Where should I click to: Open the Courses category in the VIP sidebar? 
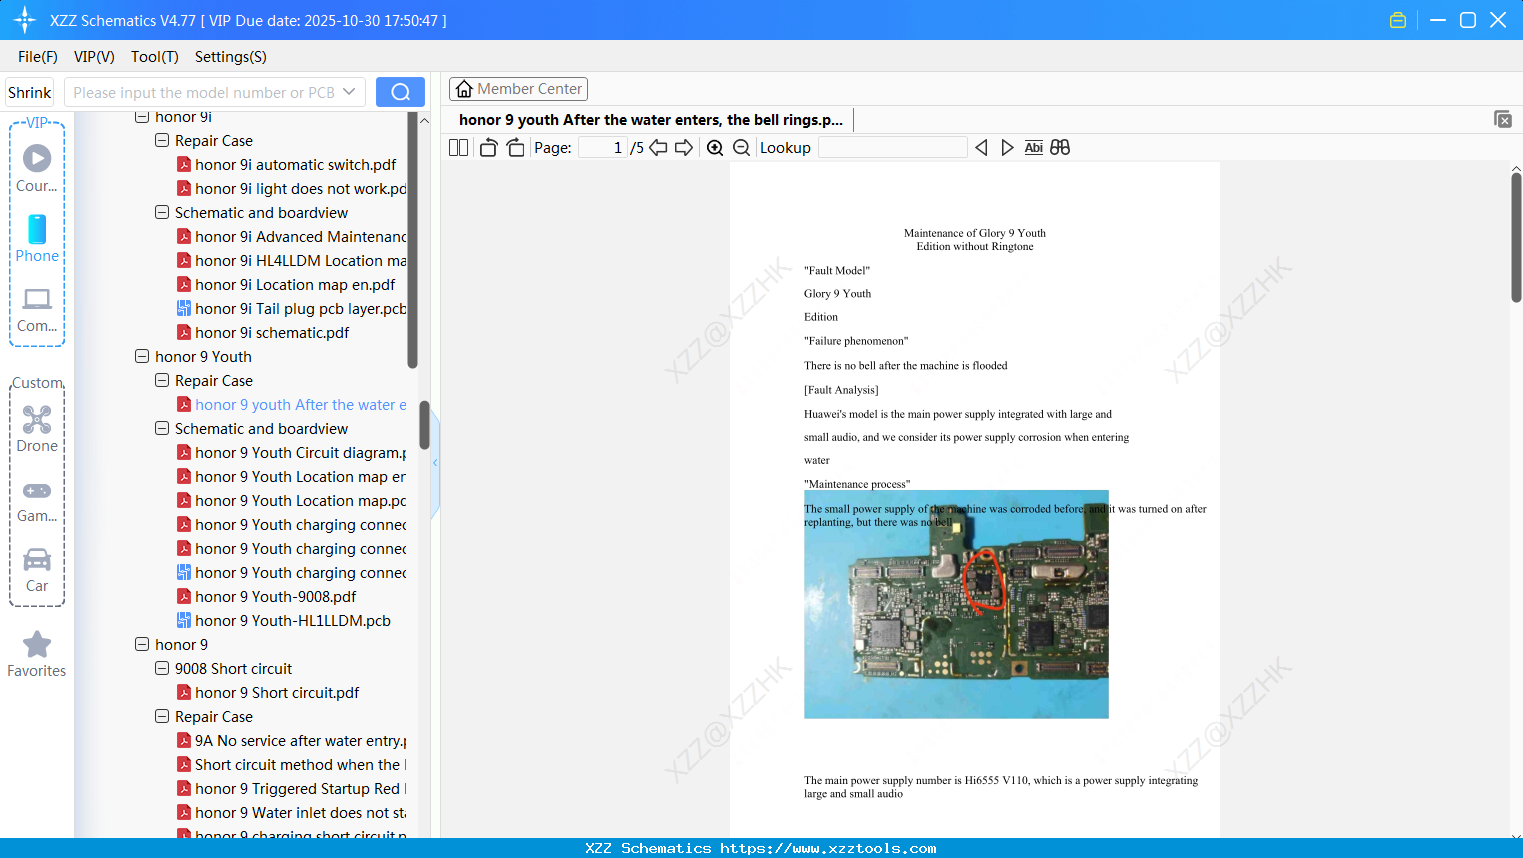coord(37,168)
